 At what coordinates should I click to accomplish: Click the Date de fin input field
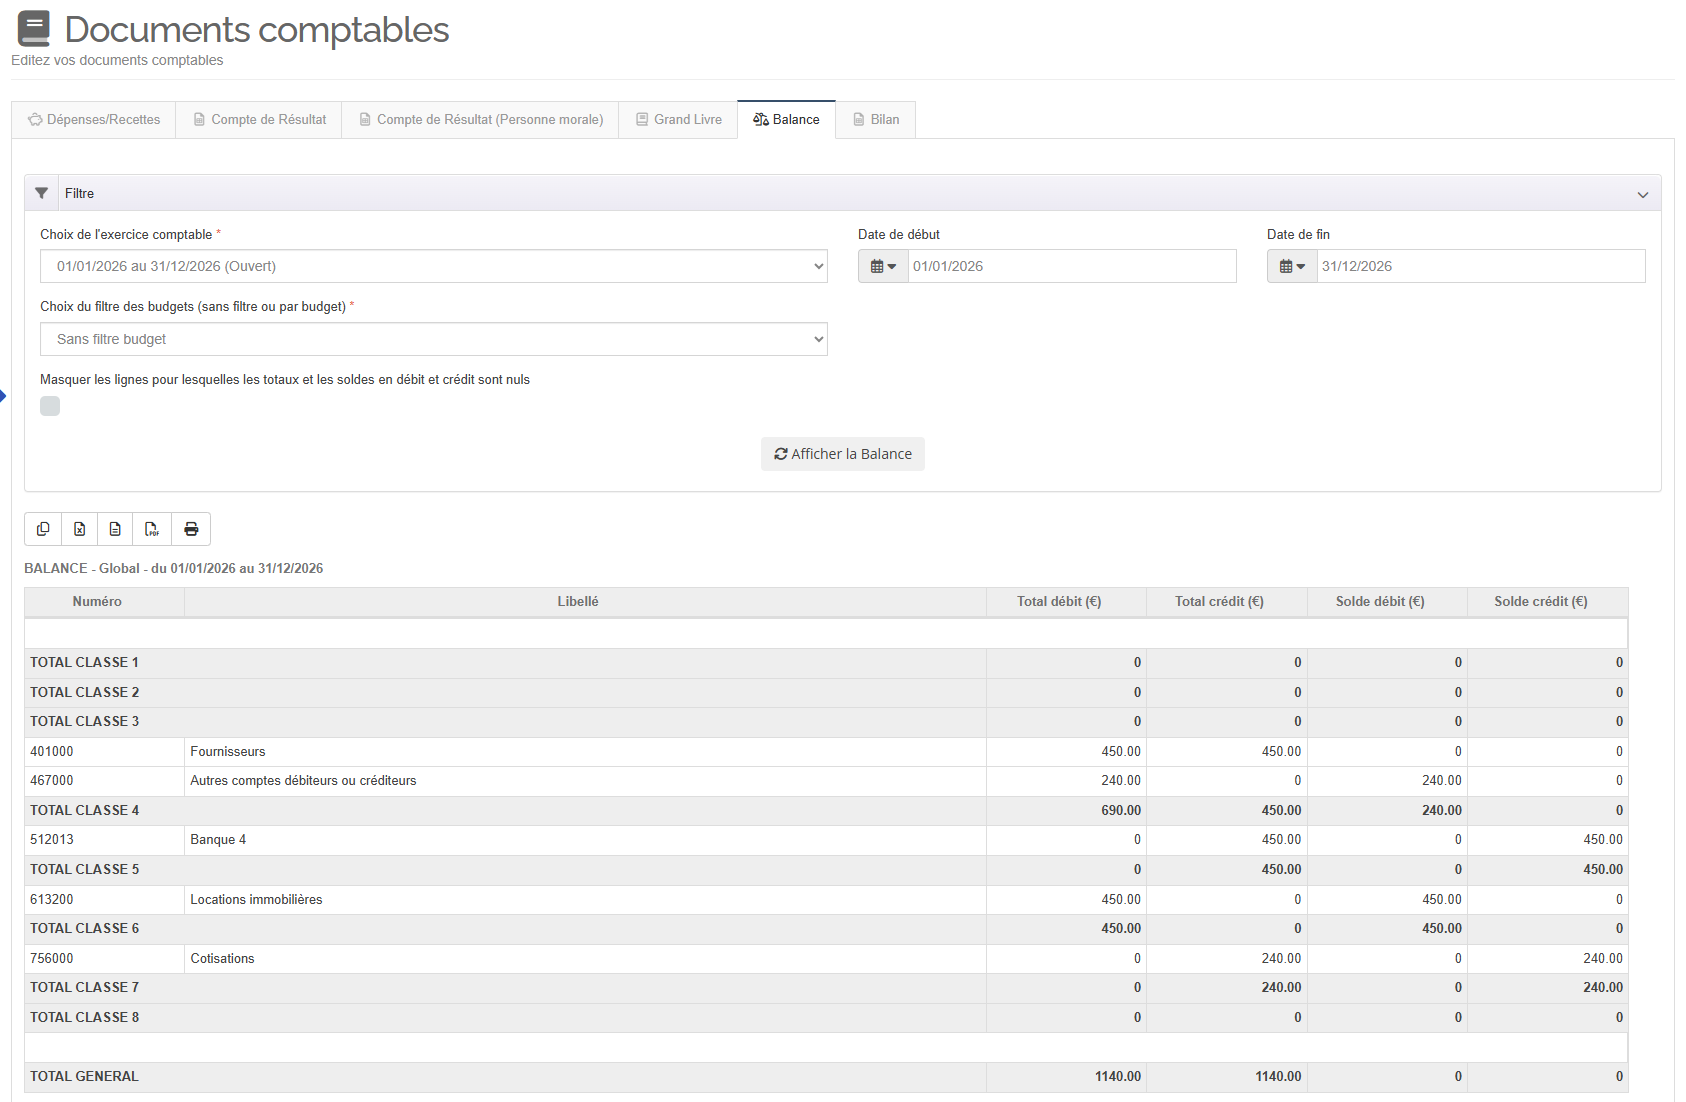coord(1480,266)
